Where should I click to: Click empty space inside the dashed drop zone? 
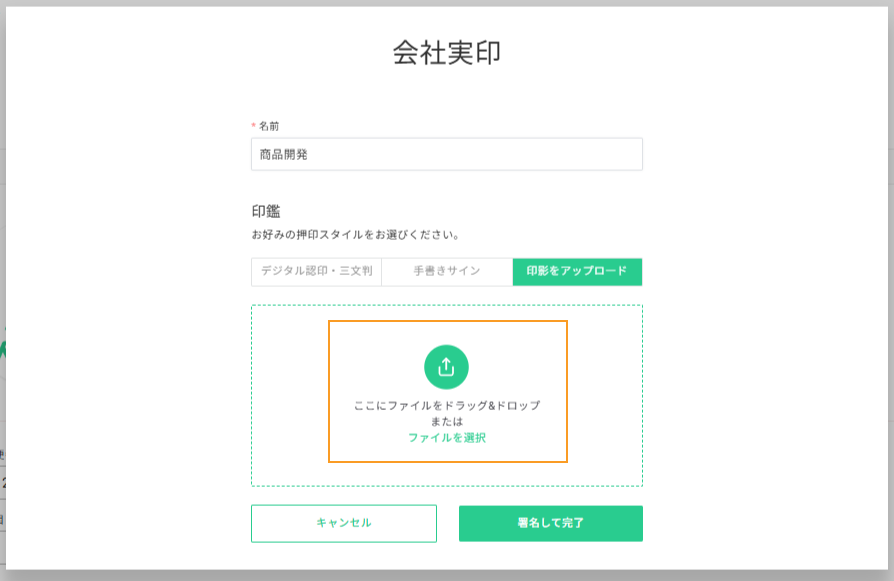click(x=290, y=395)
